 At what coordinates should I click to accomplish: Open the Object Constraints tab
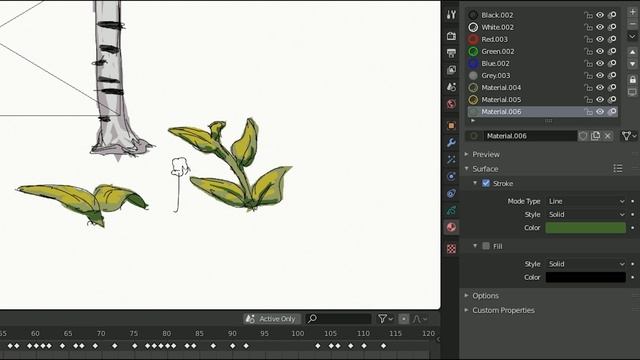point(451,193)
